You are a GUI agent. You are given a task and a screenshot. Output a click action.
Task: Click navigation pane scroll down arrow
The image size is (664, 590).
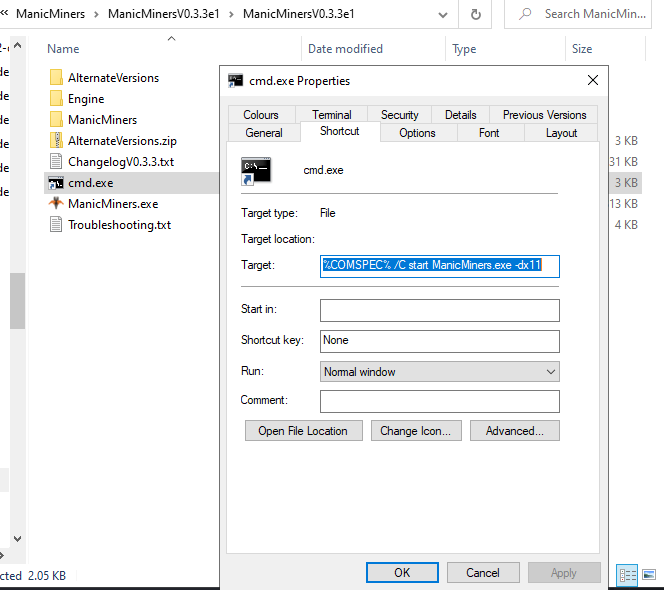click(17, 539)
